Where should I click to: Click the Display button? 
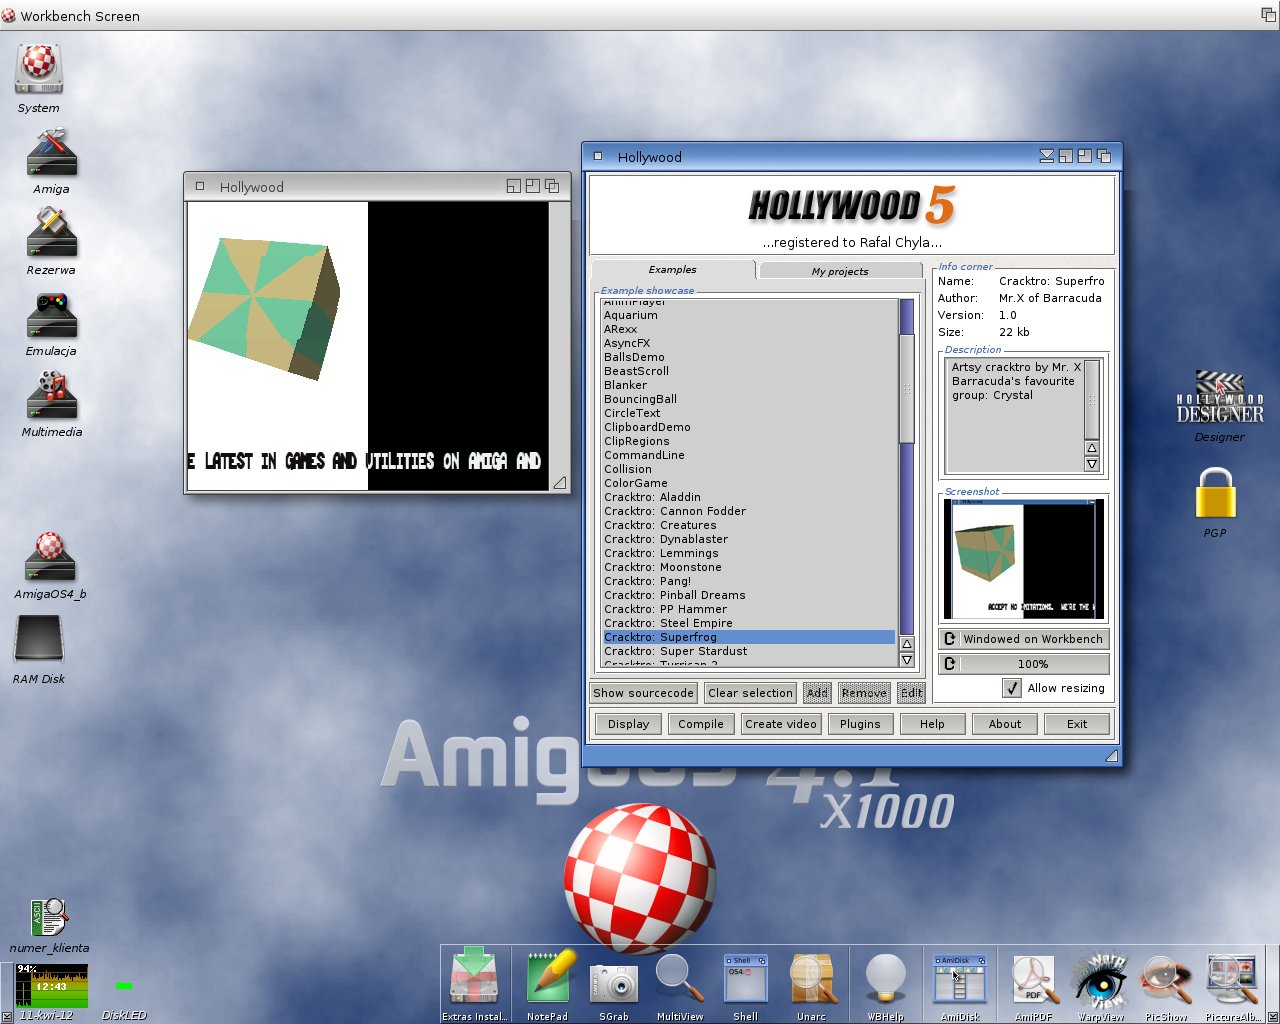(x=629, y=724)
